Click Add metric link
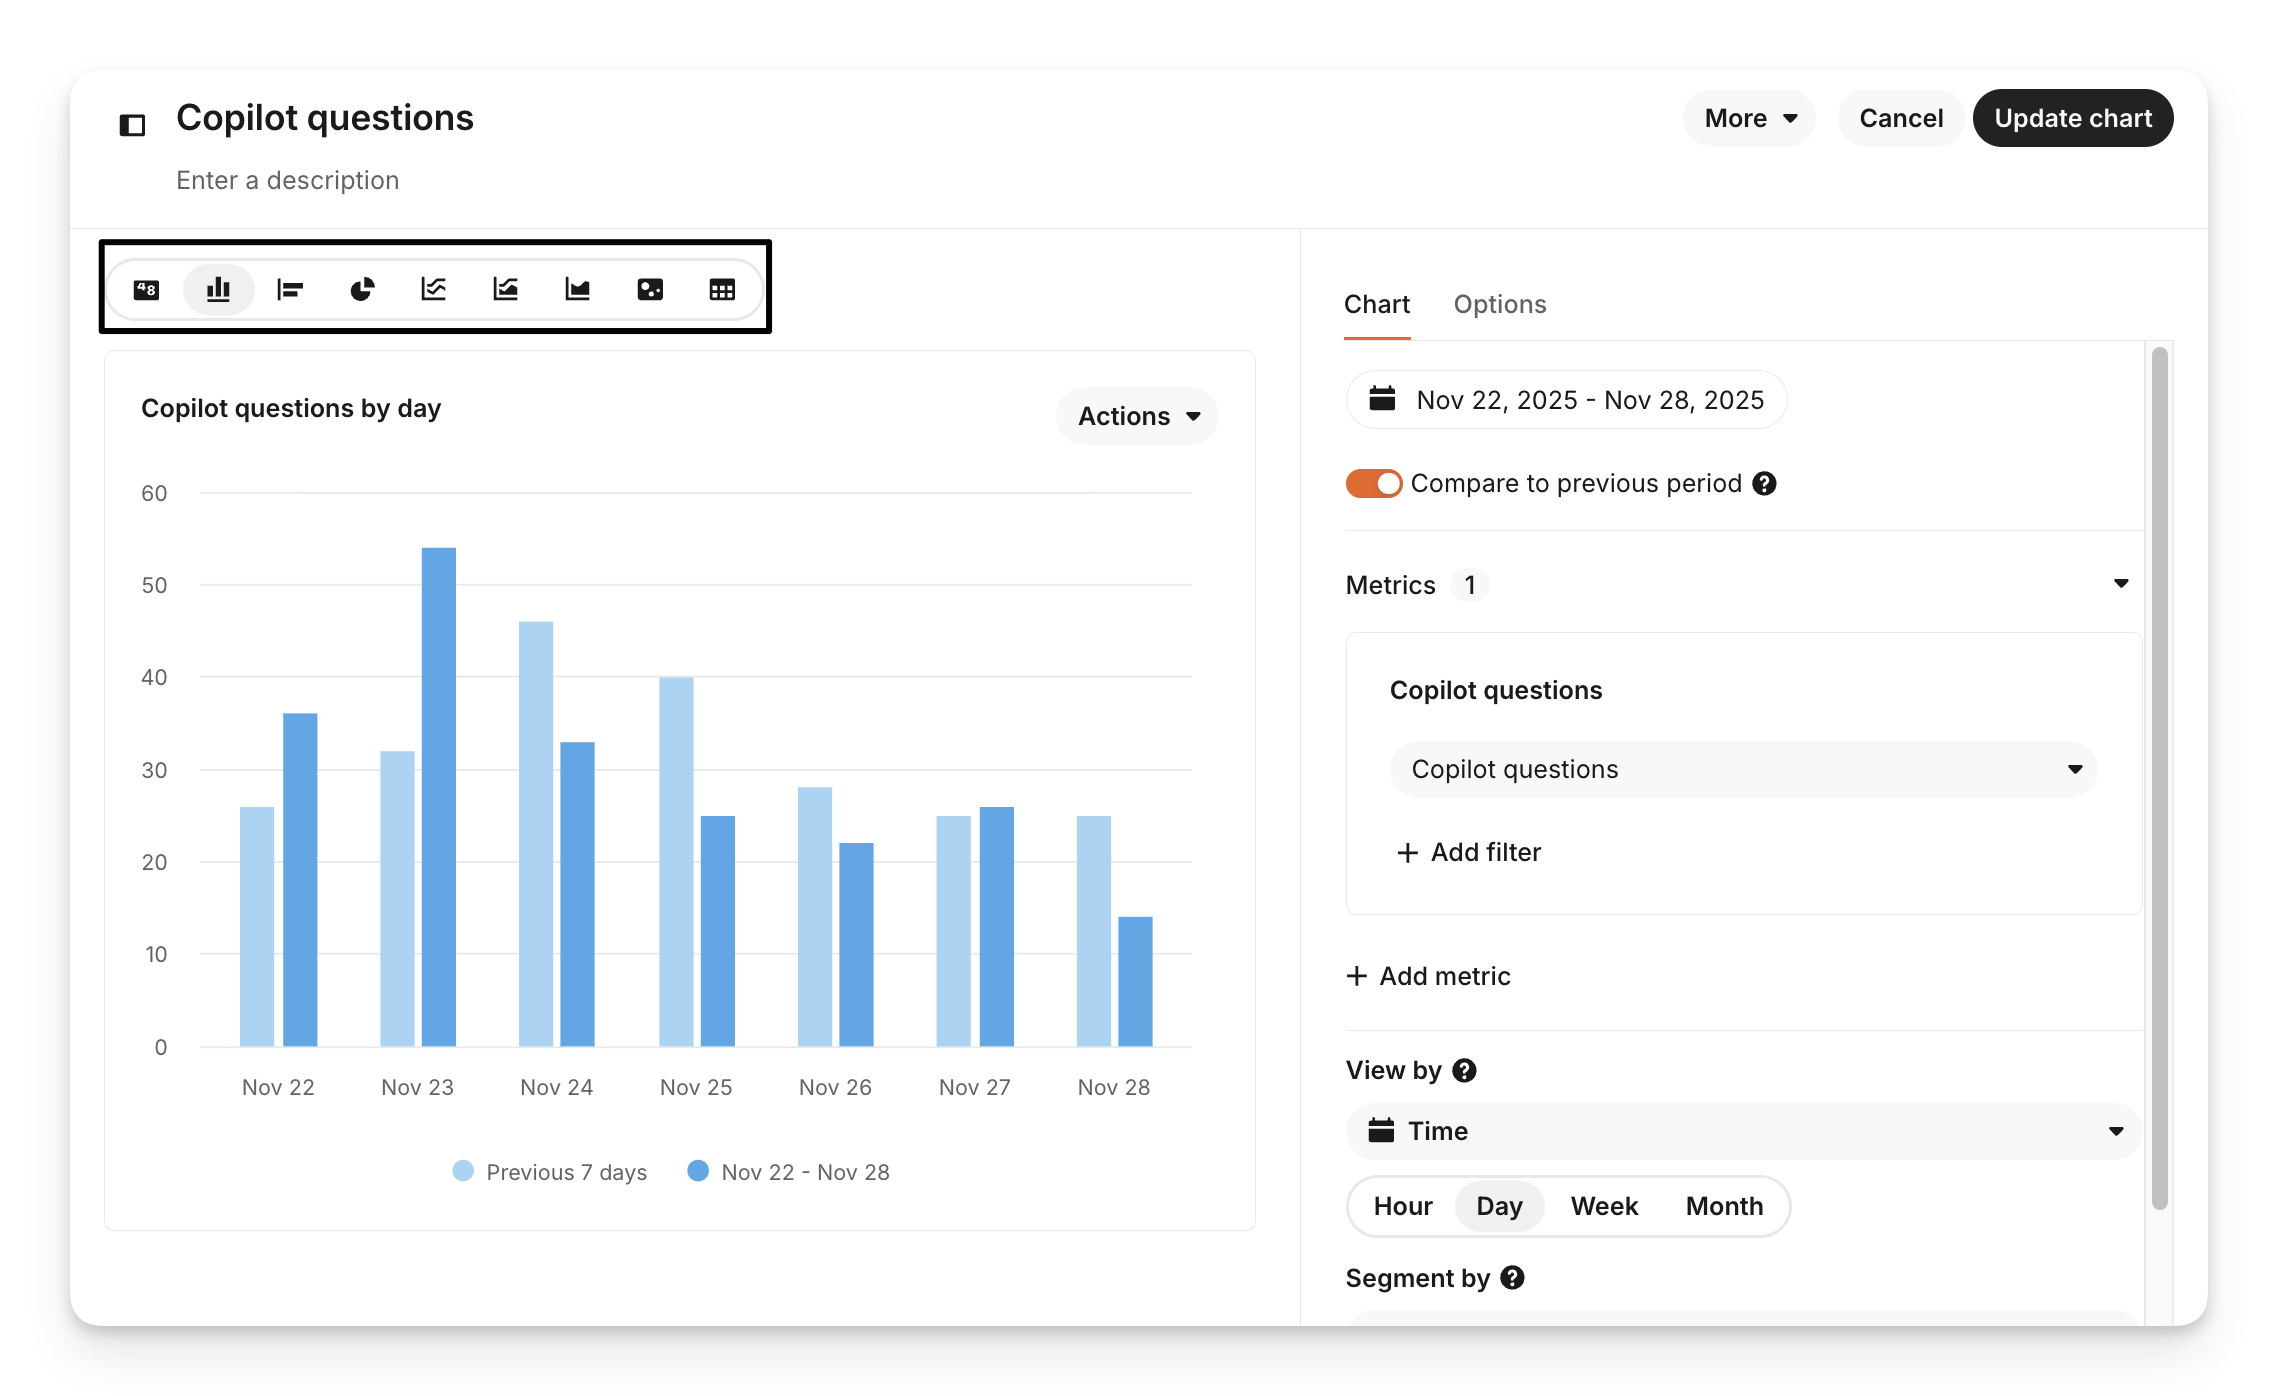This screenshot has height=1396, width=2278. click(1428, 976)
